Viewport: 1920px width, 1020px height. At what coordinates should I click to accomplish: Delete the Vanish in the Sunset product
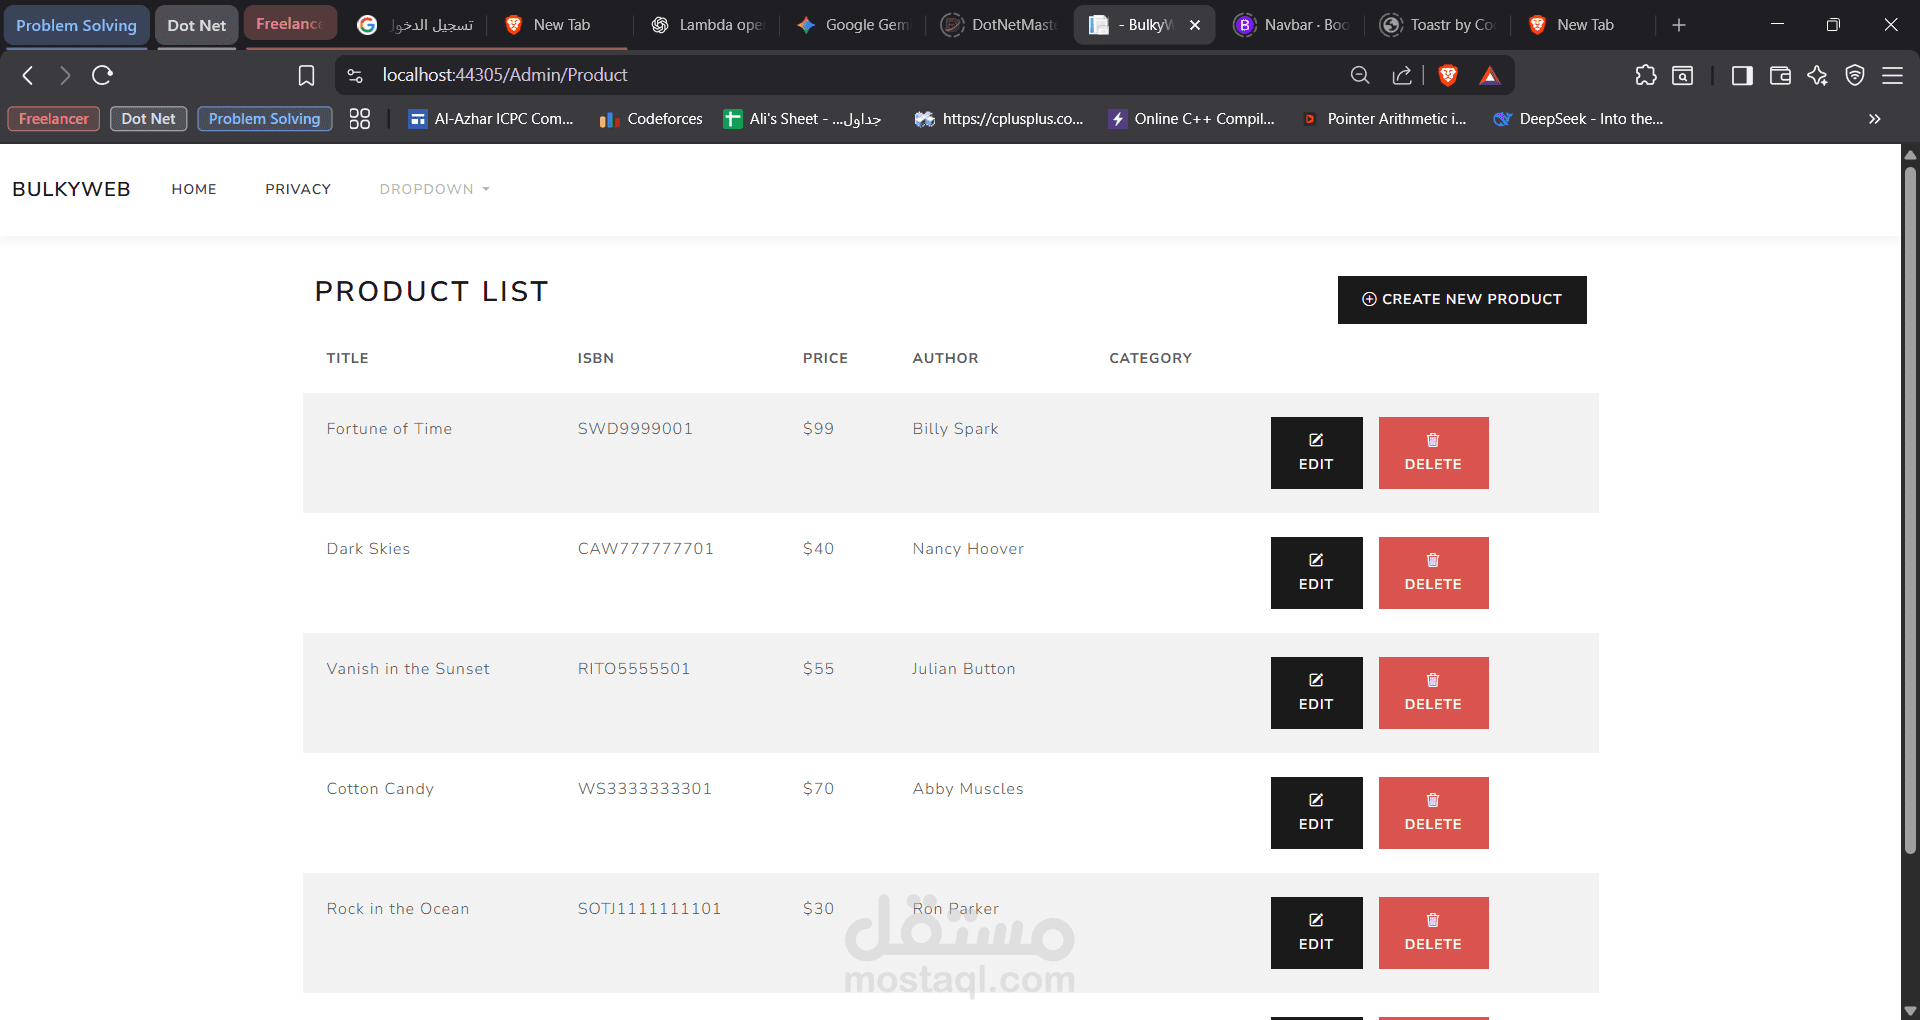pyautogui.click(x=1433, y=693)
